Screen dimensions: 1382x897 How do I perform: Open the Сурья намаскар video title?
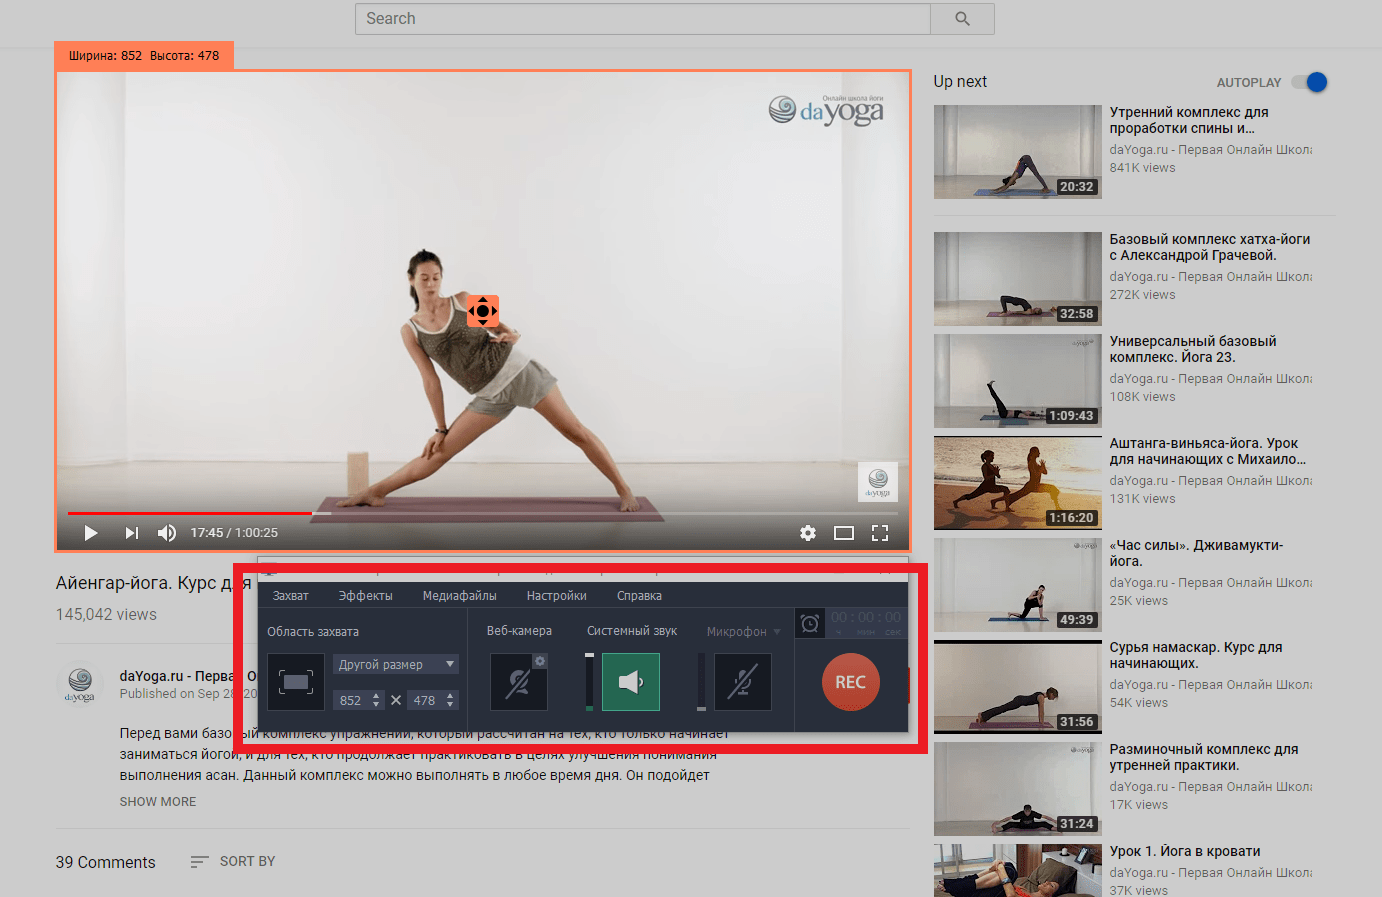[x=1196, y=655]
